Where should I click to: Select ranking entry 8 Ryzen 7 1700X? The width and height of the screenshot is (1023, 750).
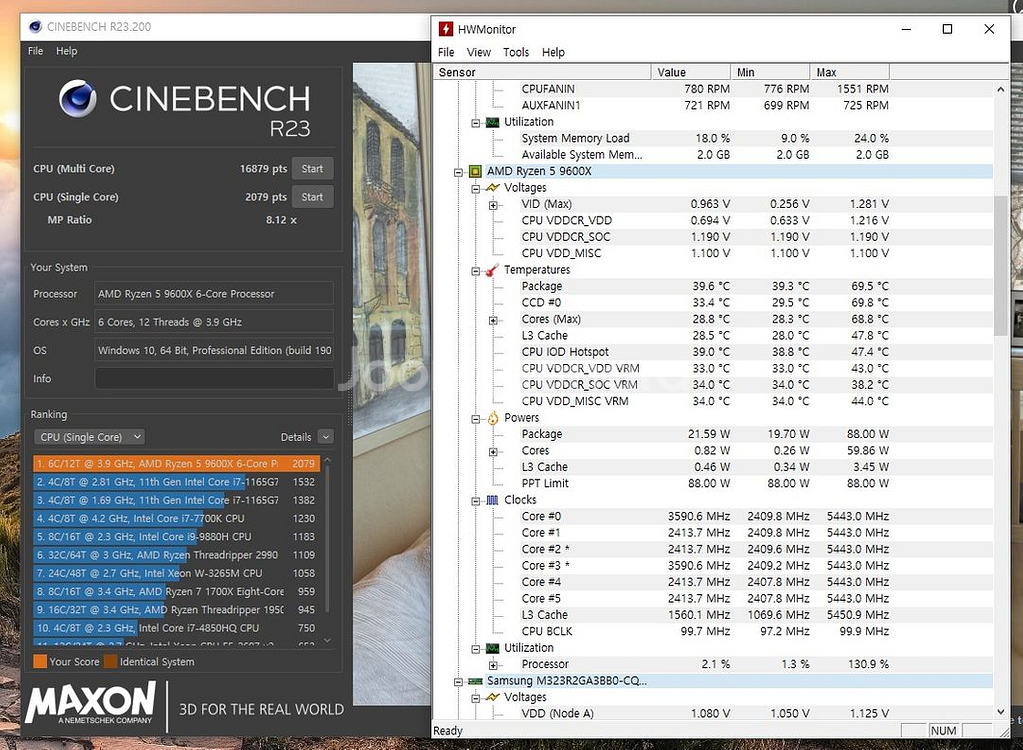tap(176, 591)
